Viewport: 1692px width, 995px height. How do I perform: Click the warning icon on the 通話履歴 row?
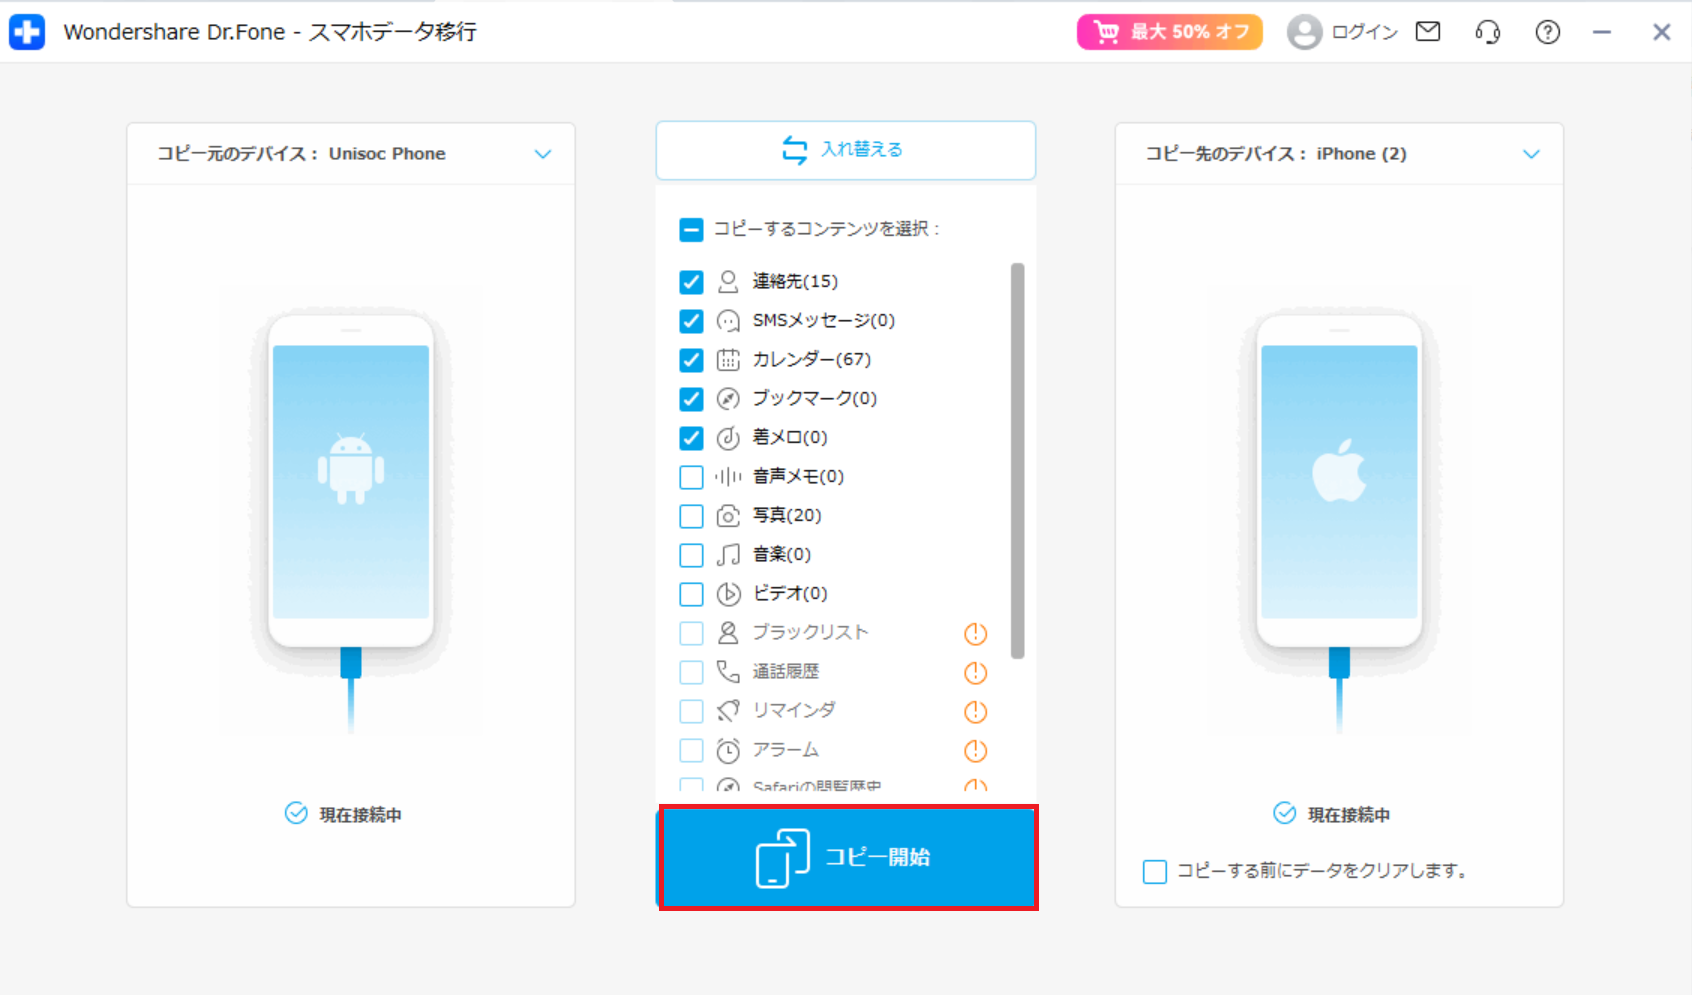(975, 673)
